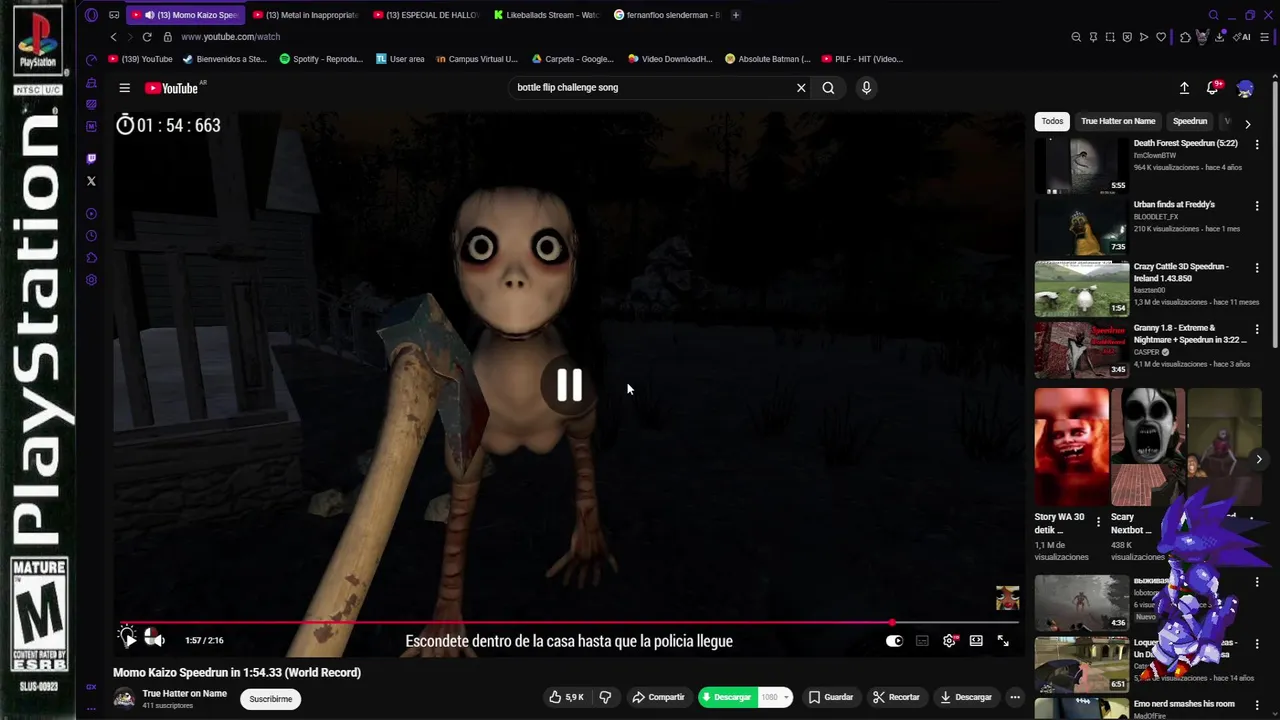Open the browser snapshot capture tool
The height and width of the screenshot is (720, 1280).
click(1110, 37)
